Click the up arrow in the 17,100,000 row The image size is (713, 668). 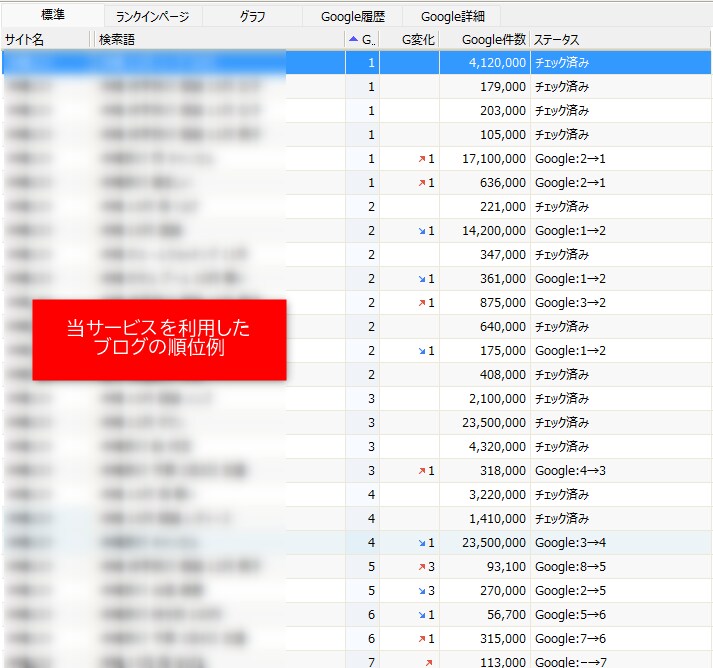422,159
